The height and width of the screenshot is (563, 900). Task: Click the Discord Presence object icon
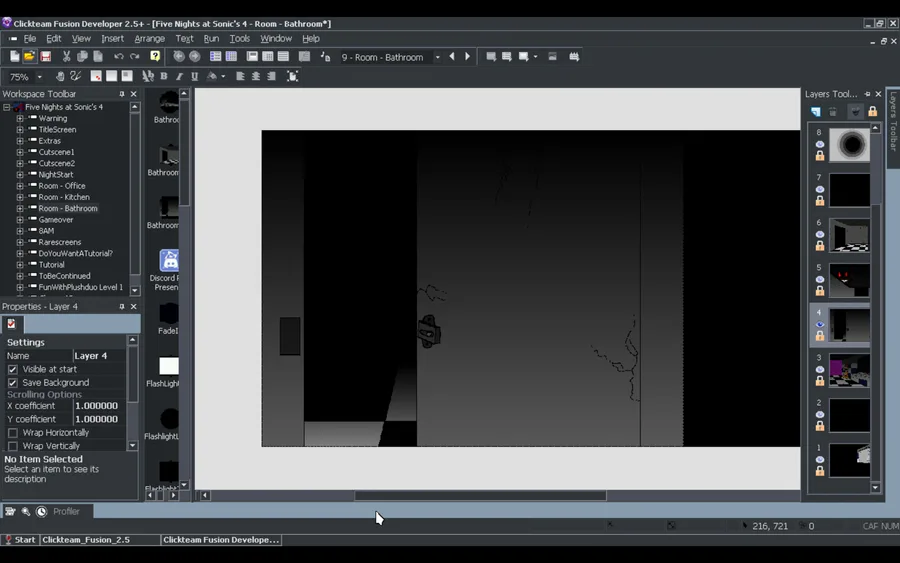click(169, 261)
